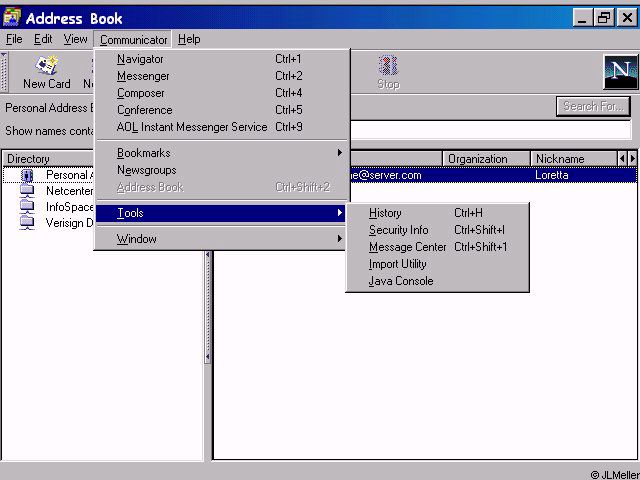The width and height of the screenshot is (640, 480).
Task: Select the Verisign directory icon
Action: coord(27,223)
